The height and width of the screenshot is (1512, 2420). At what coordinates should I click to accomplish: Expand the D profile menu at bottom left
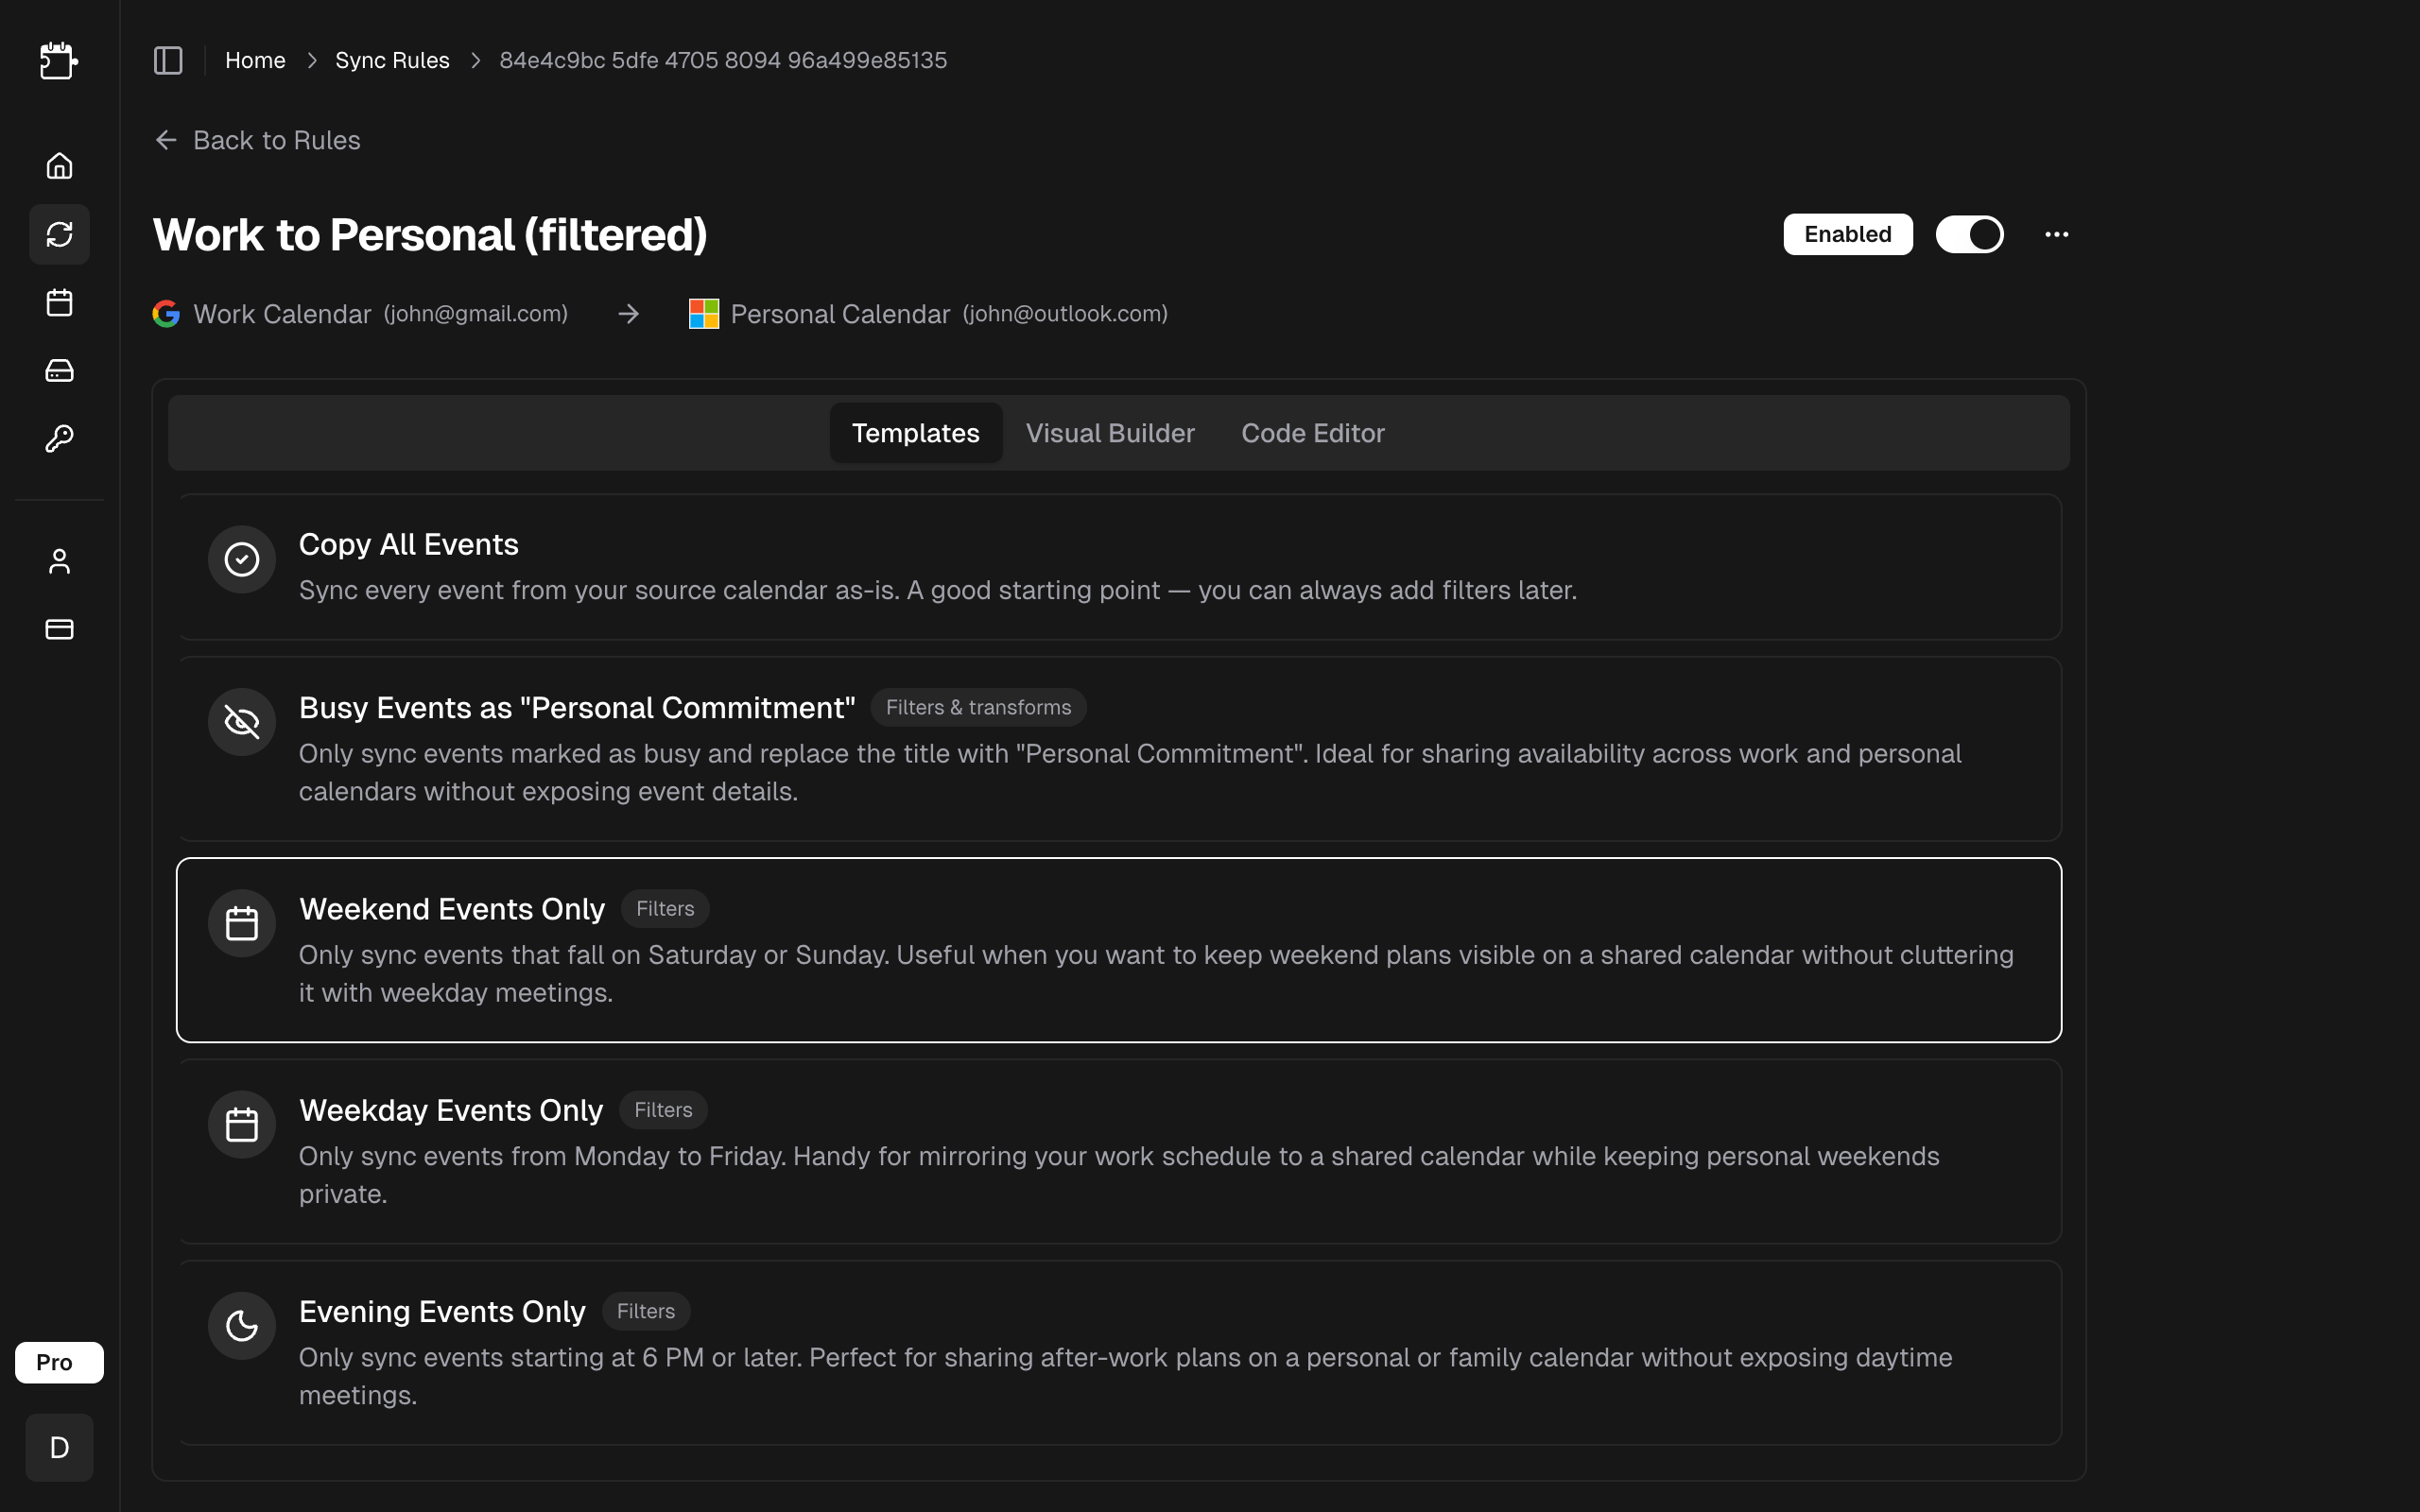tap(59, 1447)
